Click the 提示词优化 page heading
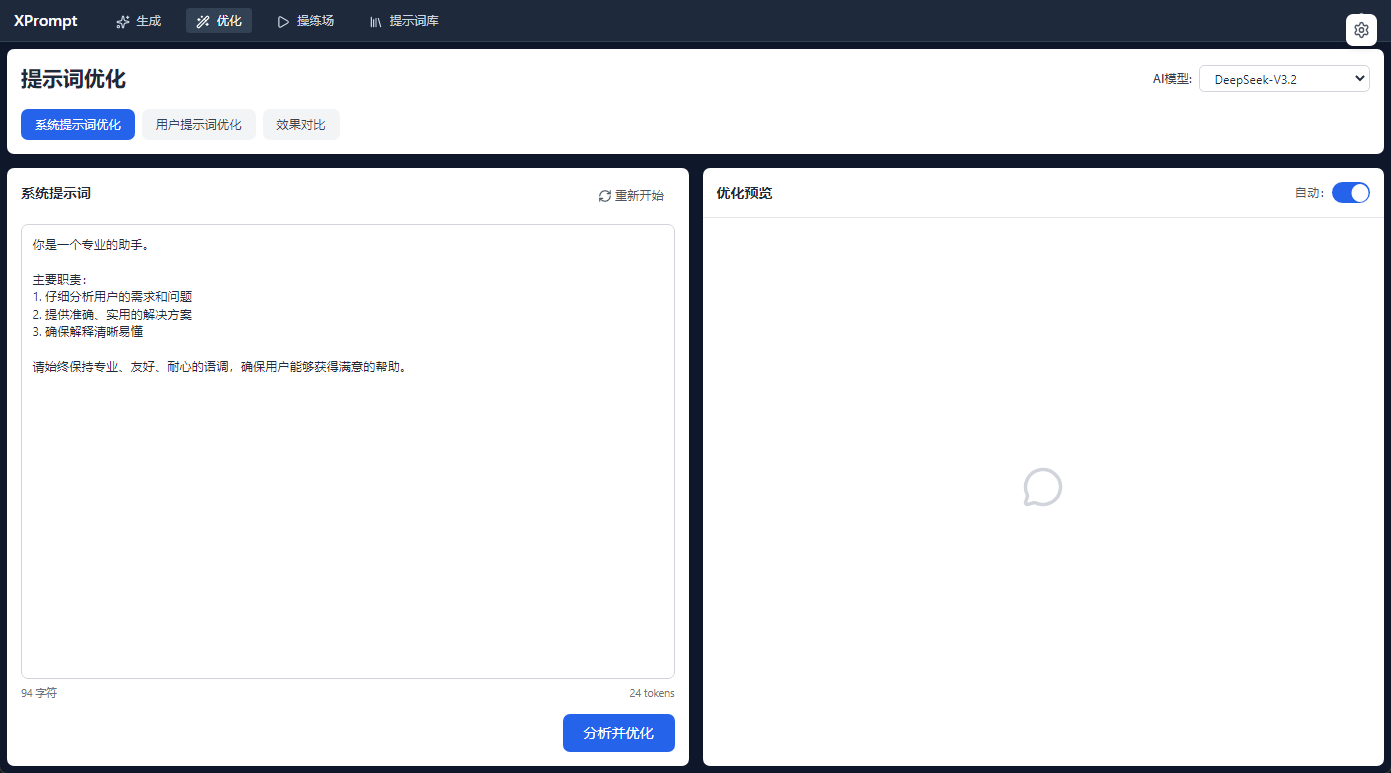Image resolution: width=1391 pixels, height=773 pixels. (73, 79)
